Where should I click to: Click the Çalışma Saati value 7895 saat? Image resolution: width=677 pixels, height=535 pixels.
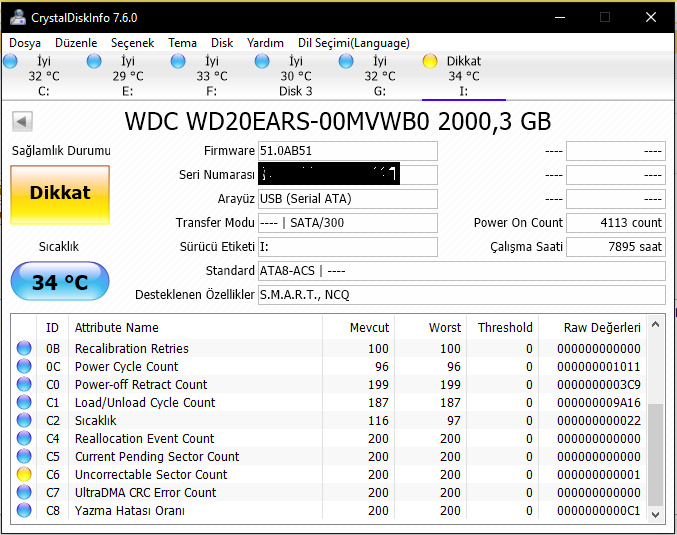(616, 247)
